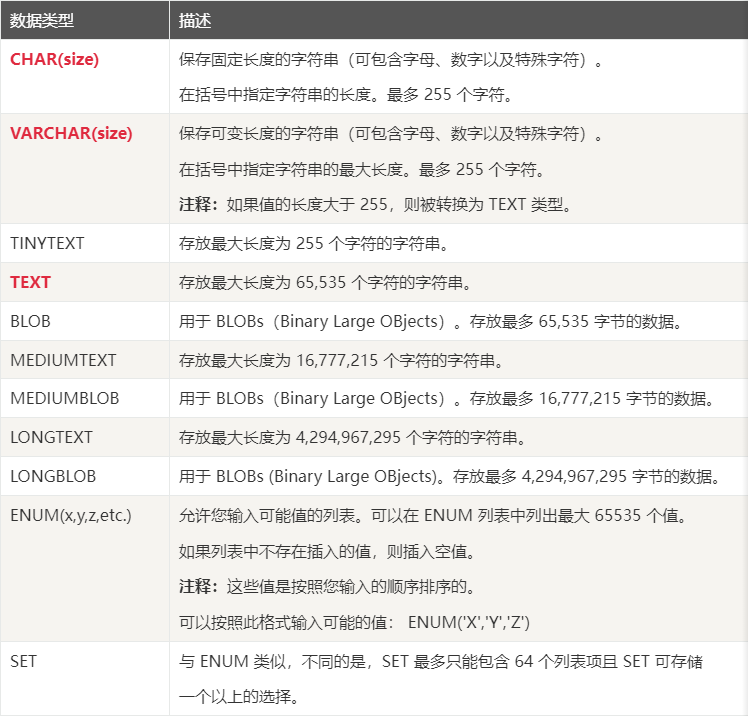
Task: Select the TINYTEXT cell in first column
Action: coord(47,243)
